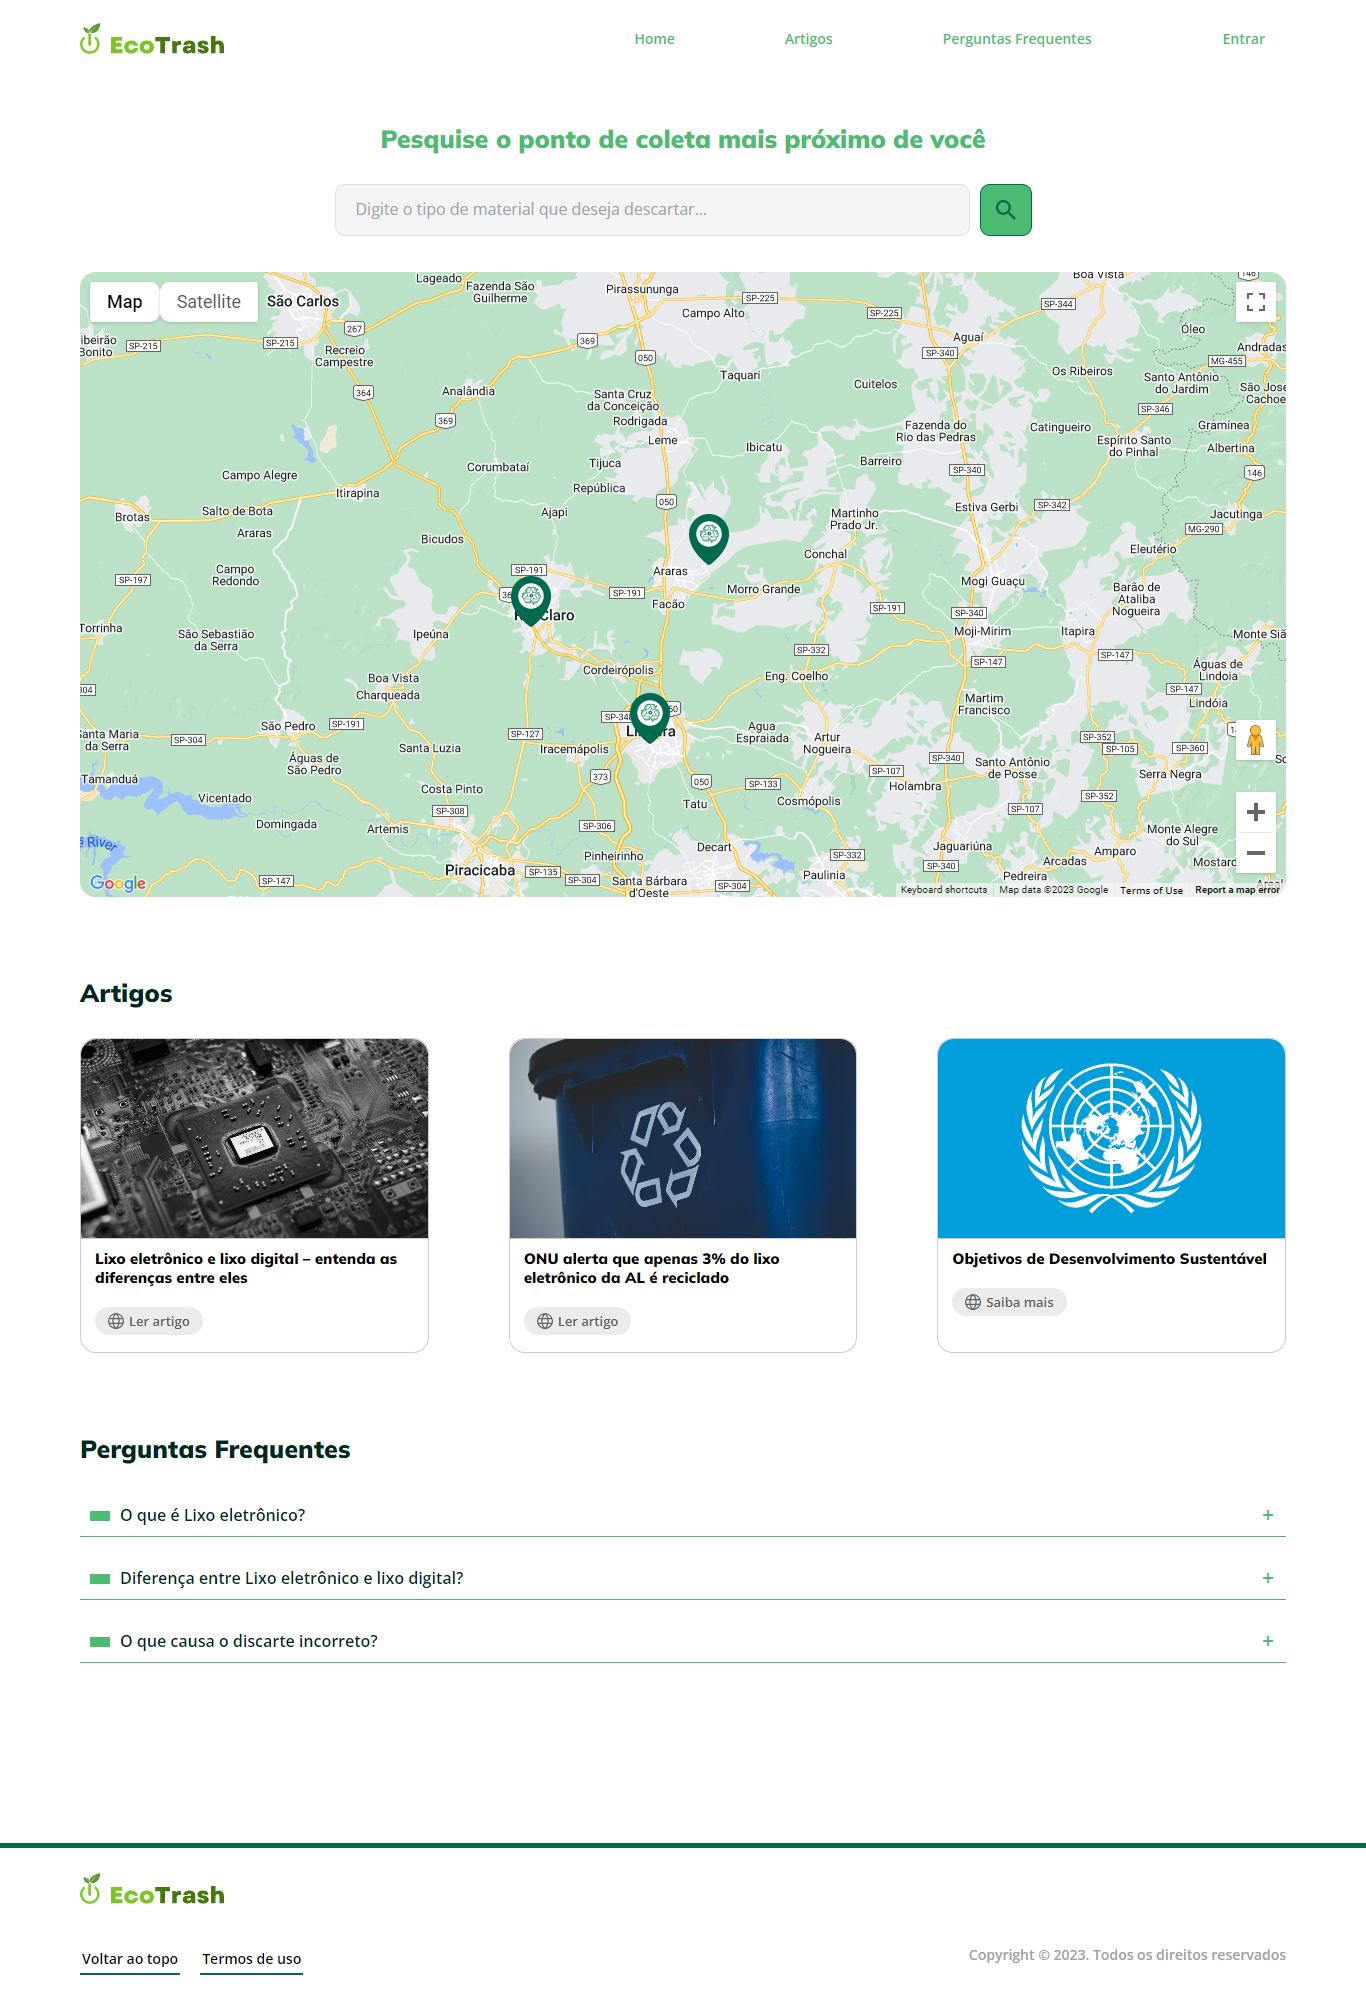Select the collection point marker near Araras
1366x2005 pixels.
click(x=709, y=538)
